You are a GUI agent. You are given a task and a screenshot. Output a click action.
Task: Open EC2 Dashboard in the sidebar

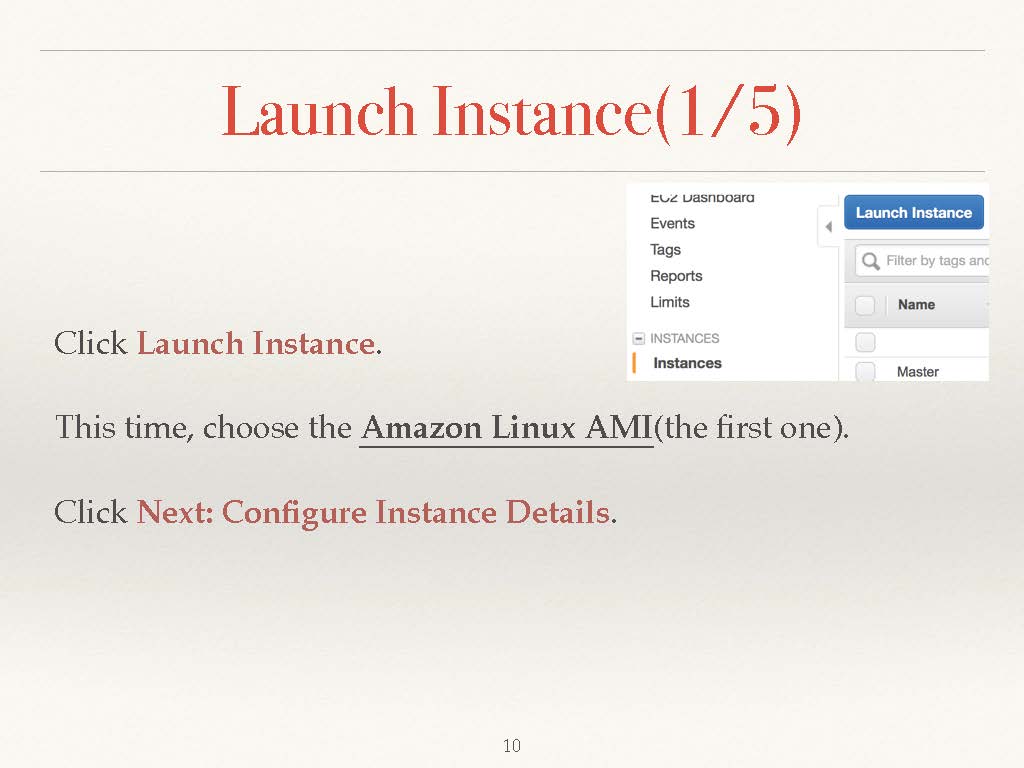[x=702, y=198]
